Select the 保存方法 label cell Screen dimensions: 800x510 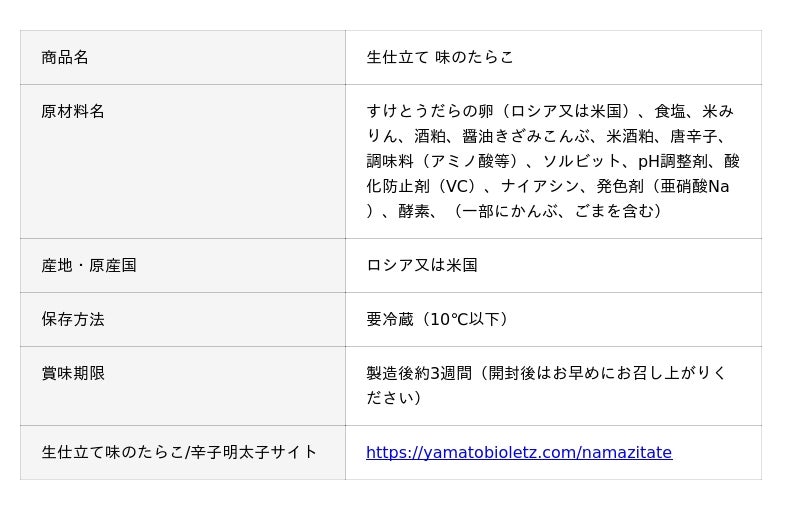tap(73, 320)
